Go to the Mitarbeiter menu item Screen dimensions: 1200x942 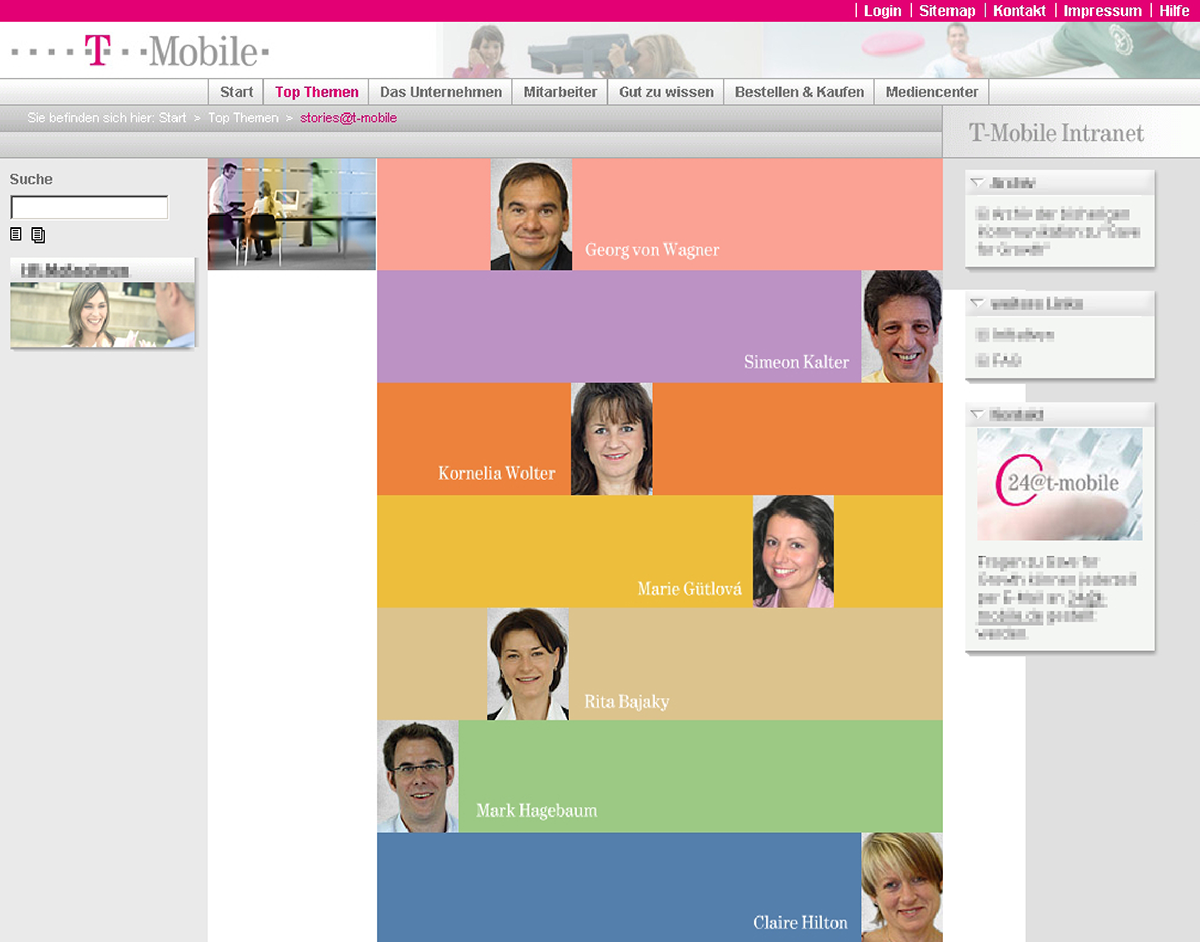click(560, 92)
